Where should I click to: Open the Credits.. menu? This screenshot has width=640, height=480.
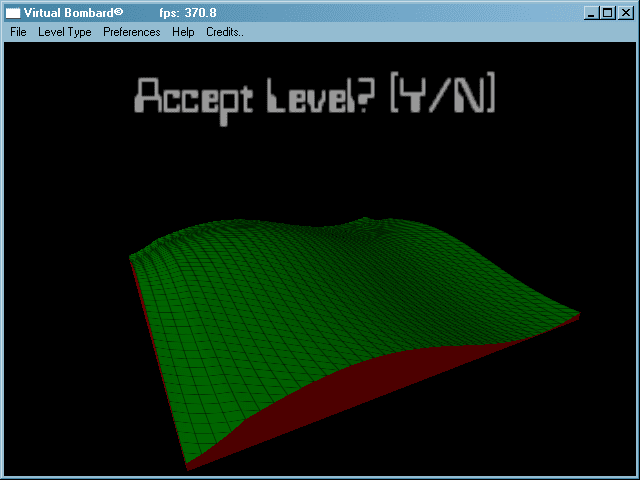click(224, 32)
